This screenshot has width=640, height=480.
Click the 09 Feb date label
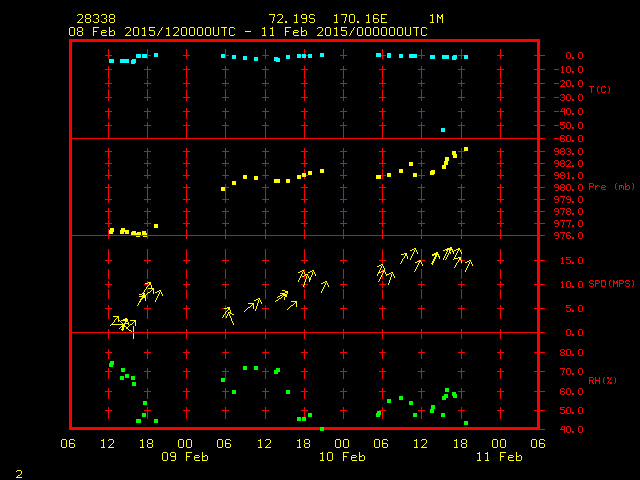point(185,457)
